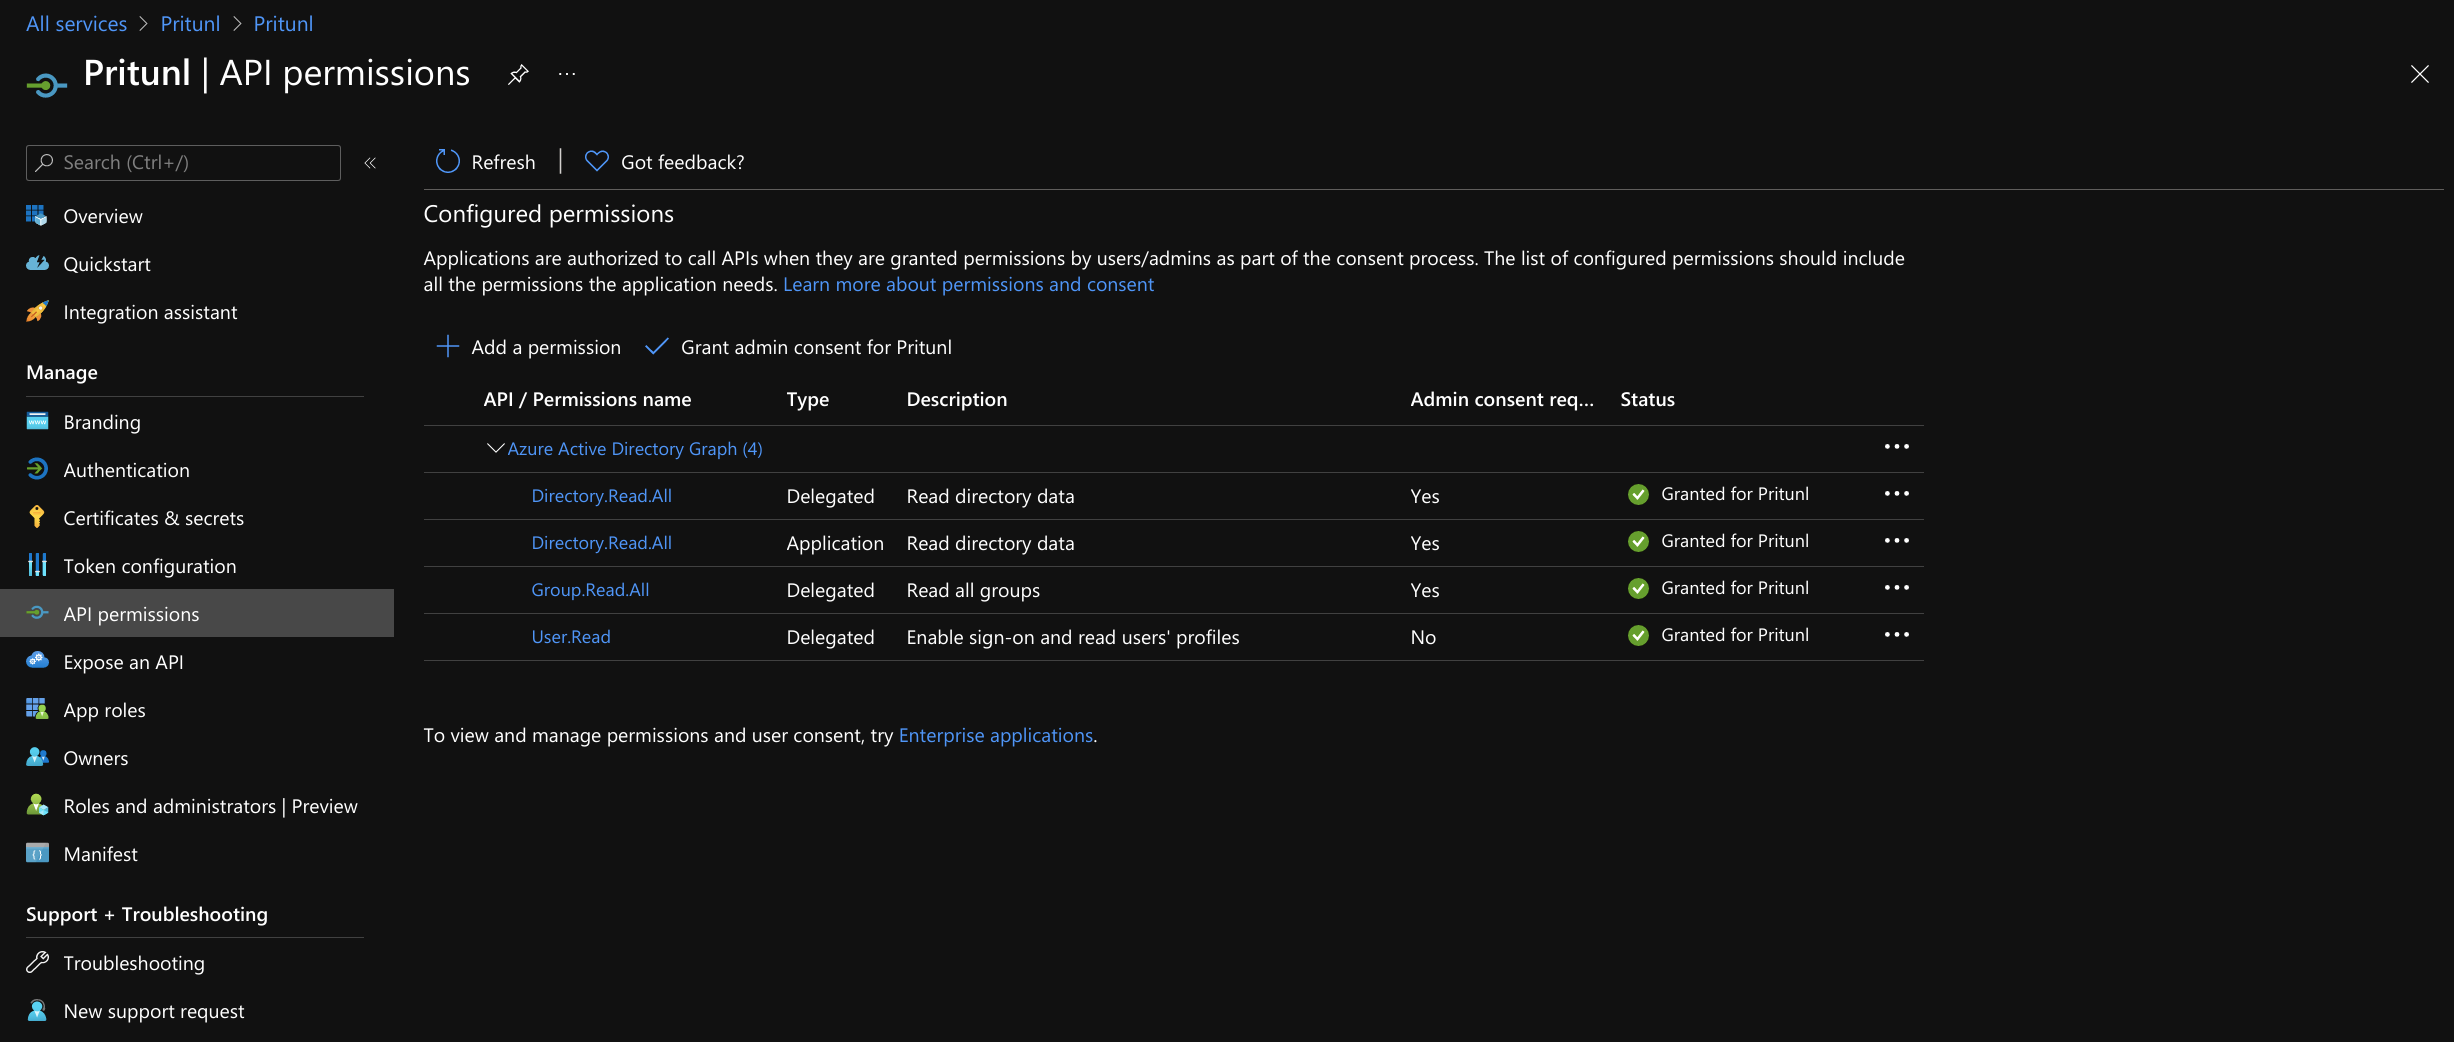Viewport: 2454px width, 1042px height.
Task: Close the API permissions blade
Action: tap(2419, 74)
